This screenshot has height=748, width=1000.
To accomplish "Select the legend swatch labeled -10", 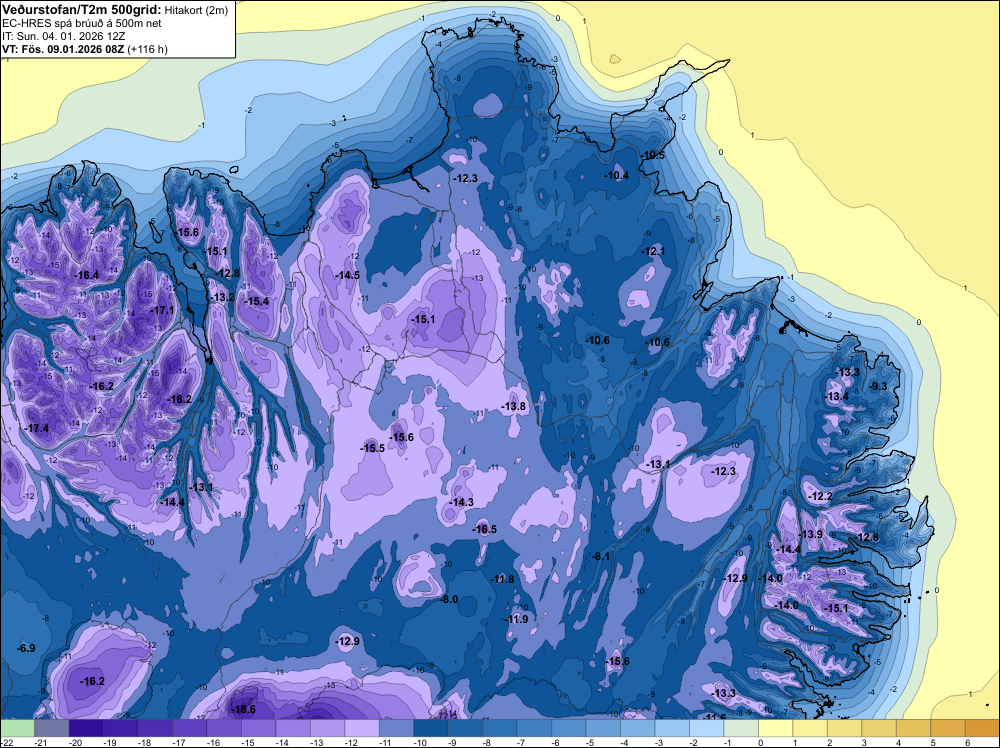I will tap(430, 728).
